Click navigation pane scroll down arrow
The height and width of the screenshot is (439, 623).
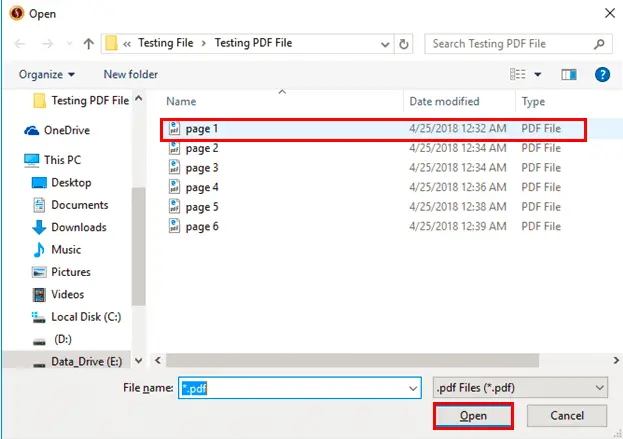[x=138, y=360]
